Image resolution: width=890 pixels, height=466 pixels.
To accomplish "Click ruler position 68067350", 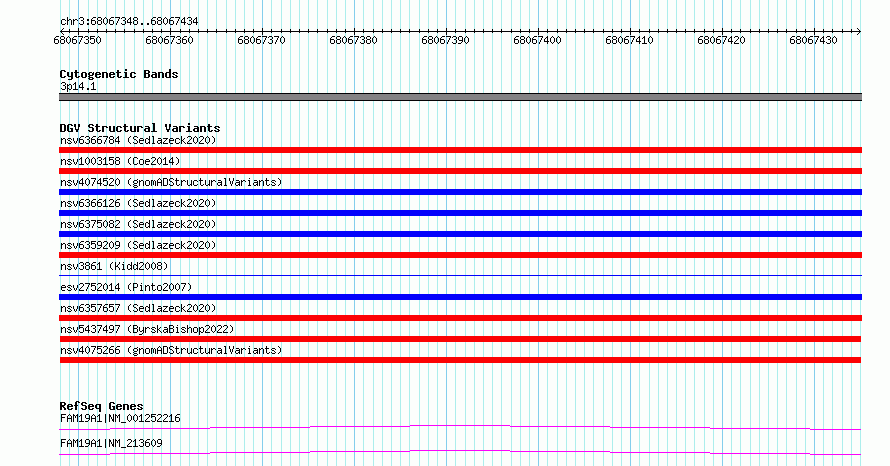I will click(x=78, y=40).
